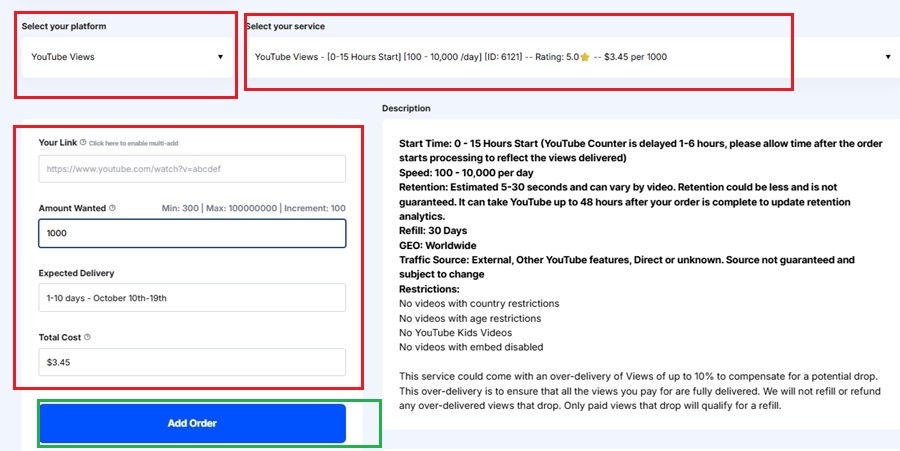Click the Add Order button

[x=192, y=423]
